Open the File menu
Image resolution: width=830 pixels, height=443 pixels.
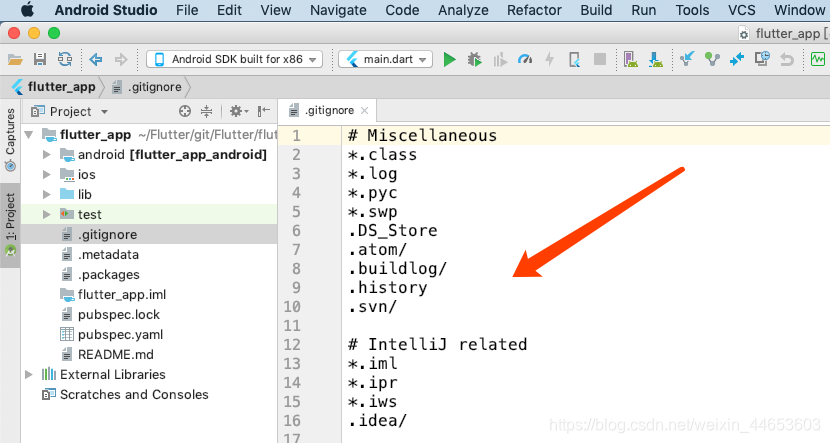coord(187,10)
